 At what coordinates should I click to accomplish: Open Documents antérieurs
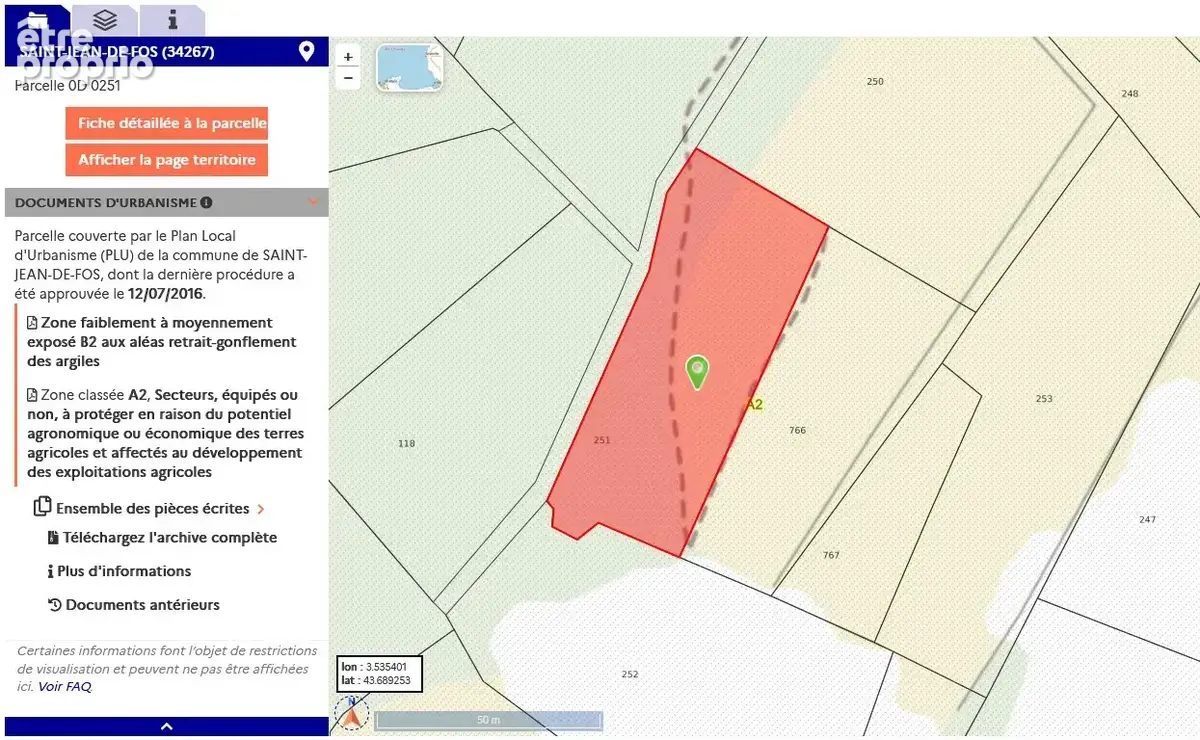tap(143, 605)
